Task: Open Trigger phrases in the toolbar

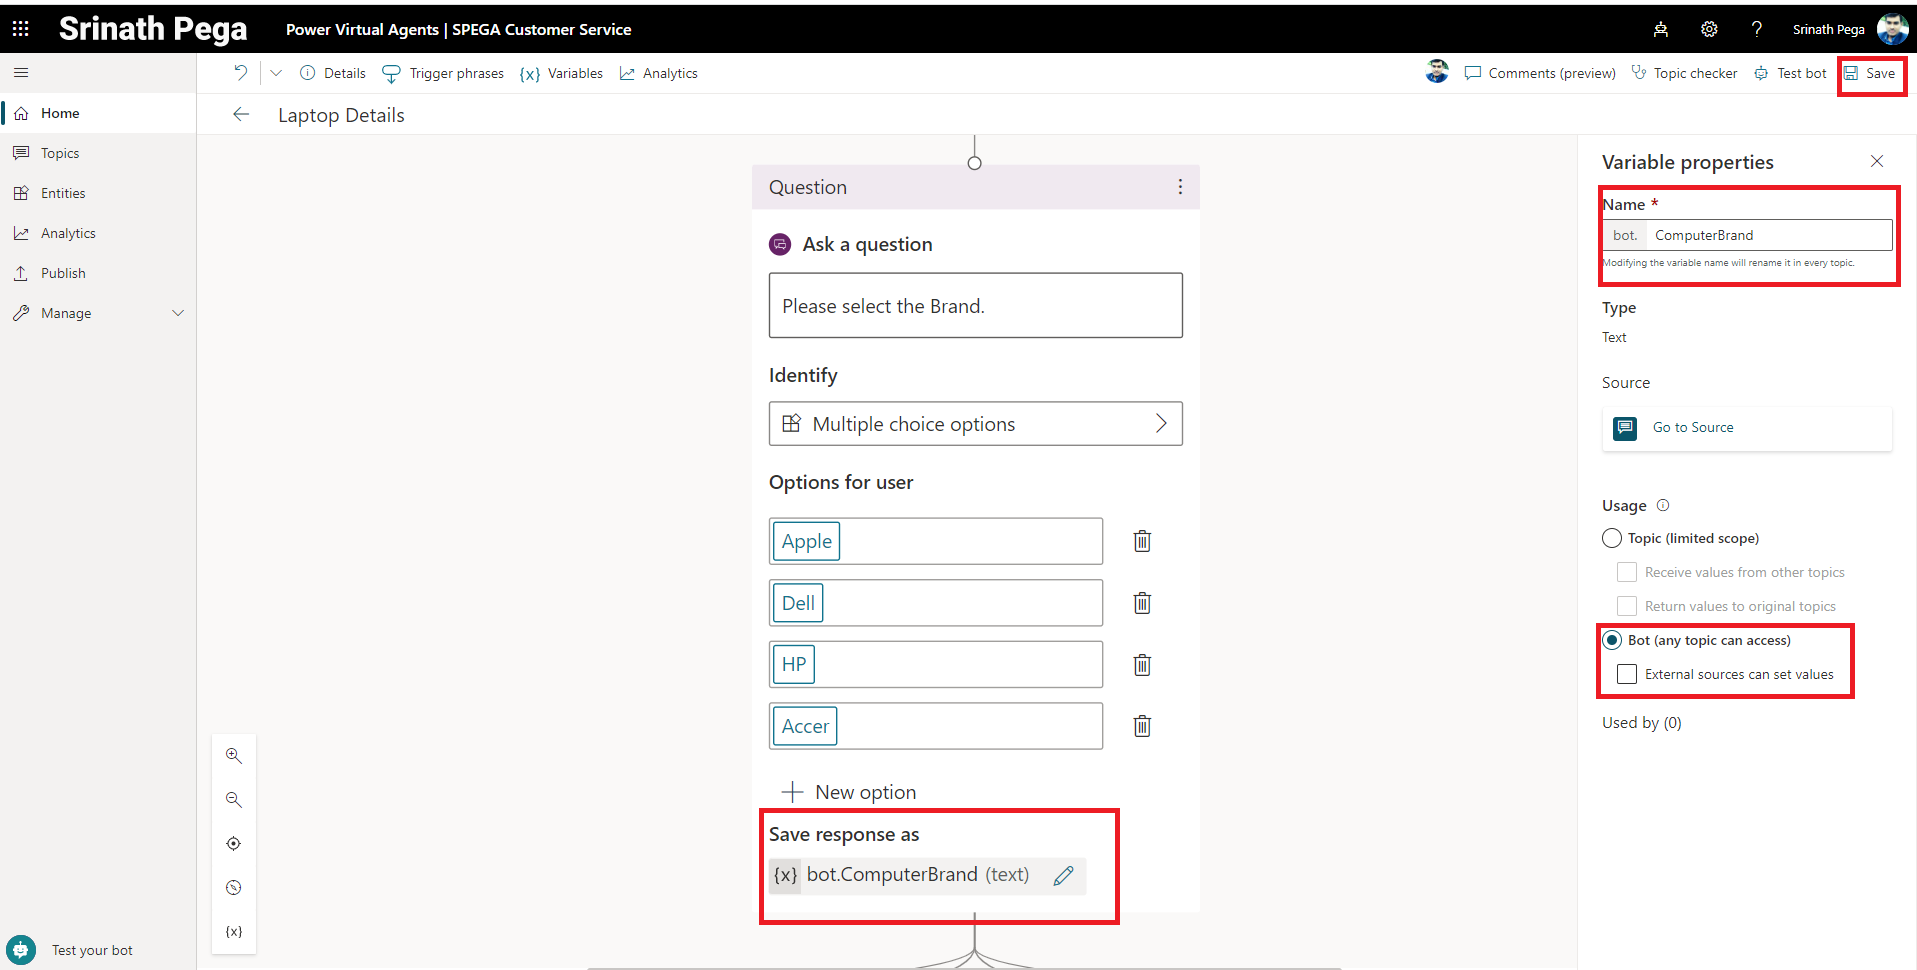Action: pyautogui.click(x=444, y=73)
